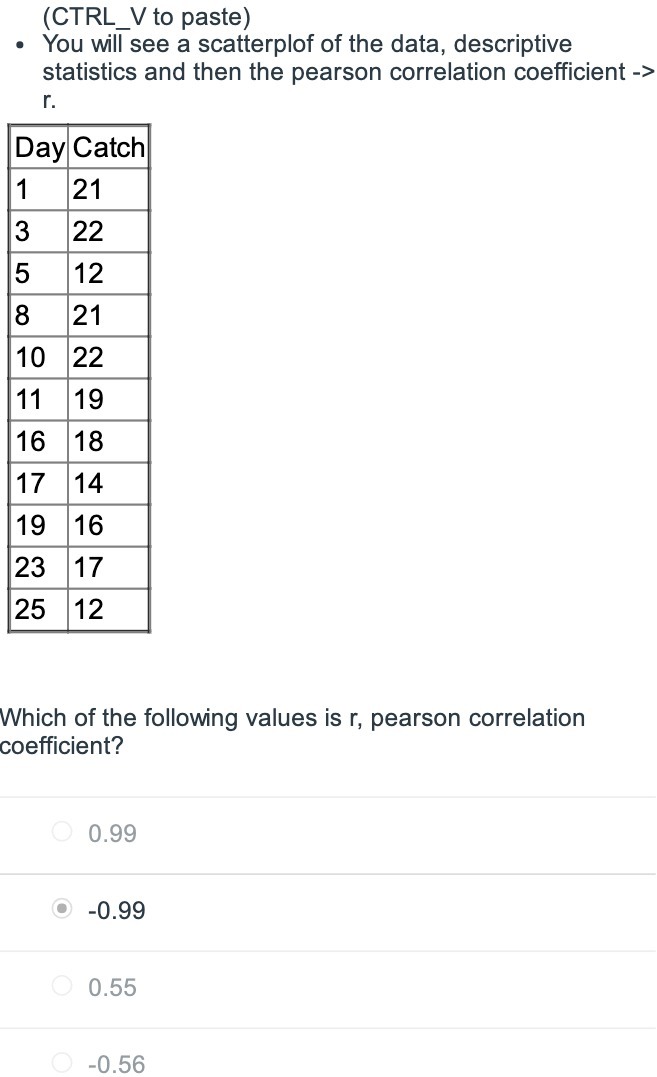Click the Catch column header
Screen dimensions: 657x1077
(x=108, y=147)
